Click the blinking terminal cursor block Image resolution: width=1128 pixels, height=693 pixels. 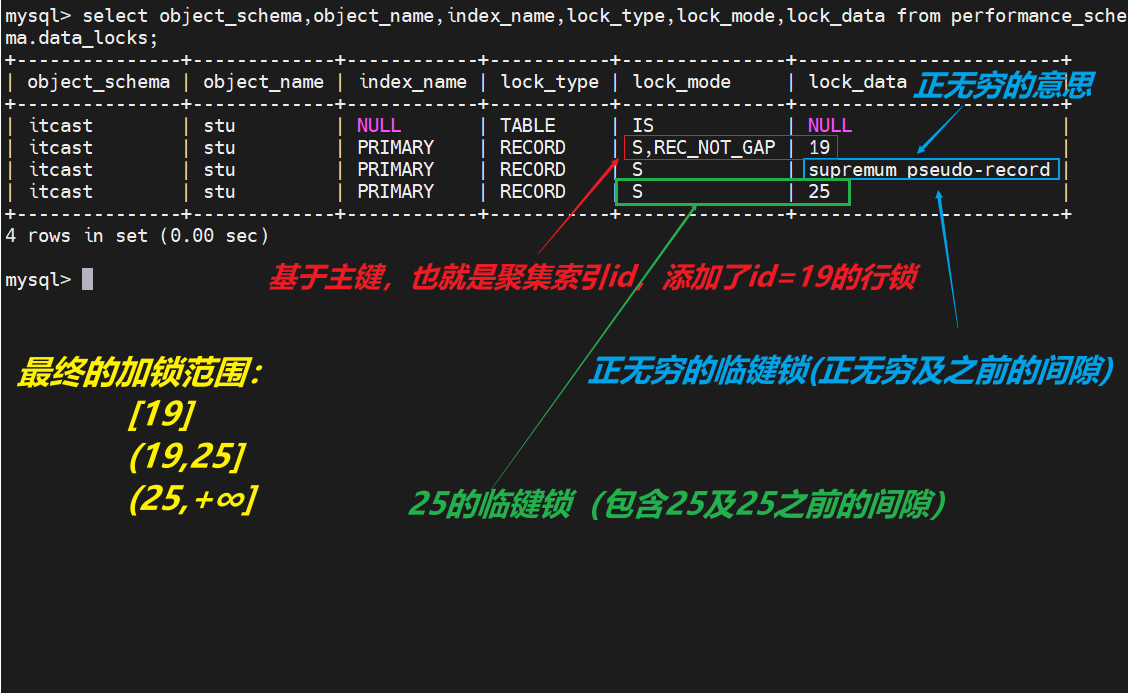click(x=88, y=279)
